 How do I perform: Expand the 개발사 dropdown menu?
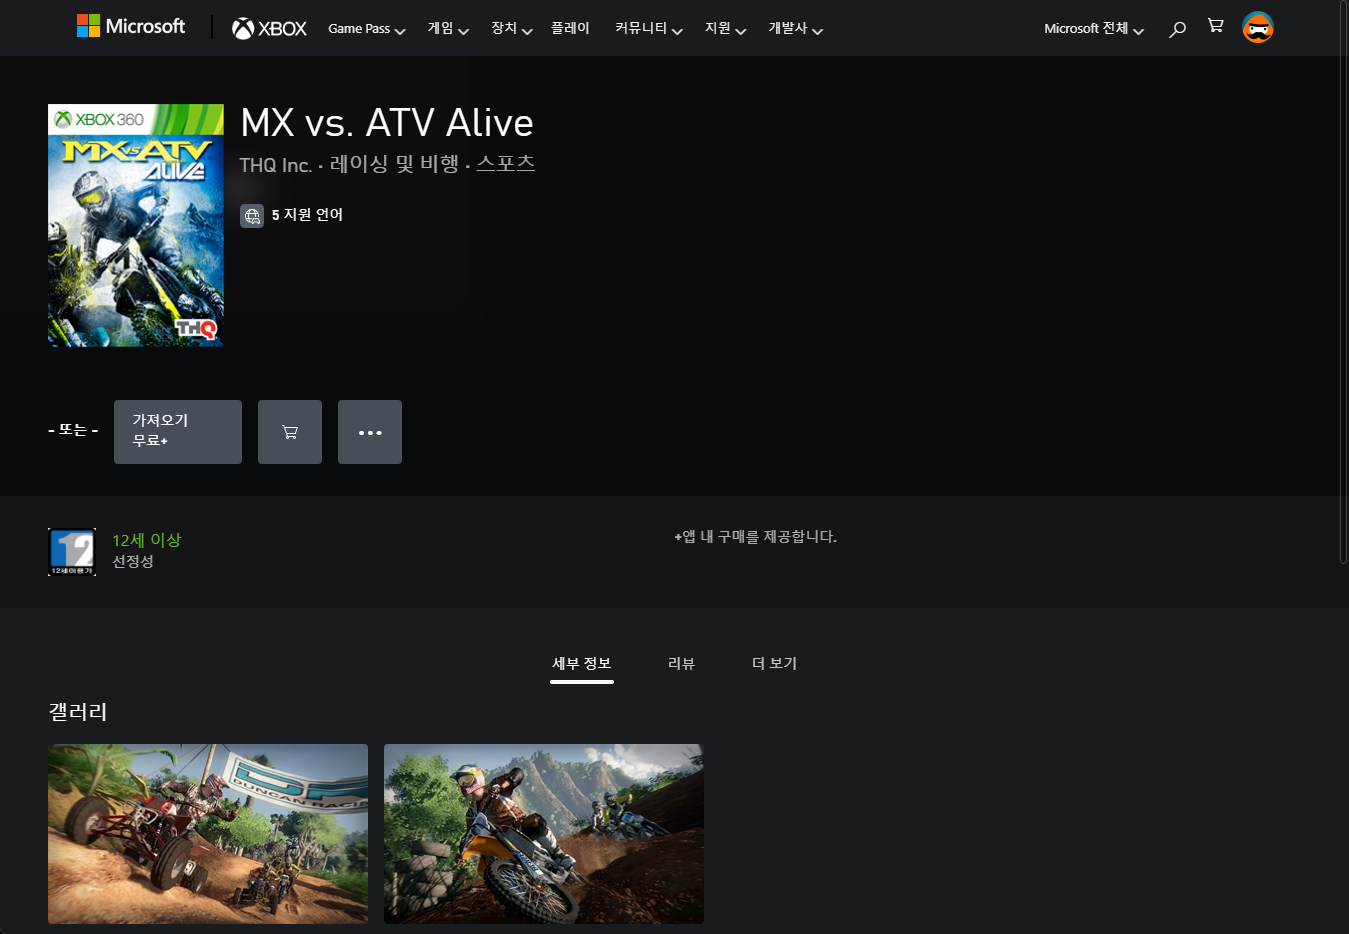click(795, 29)
